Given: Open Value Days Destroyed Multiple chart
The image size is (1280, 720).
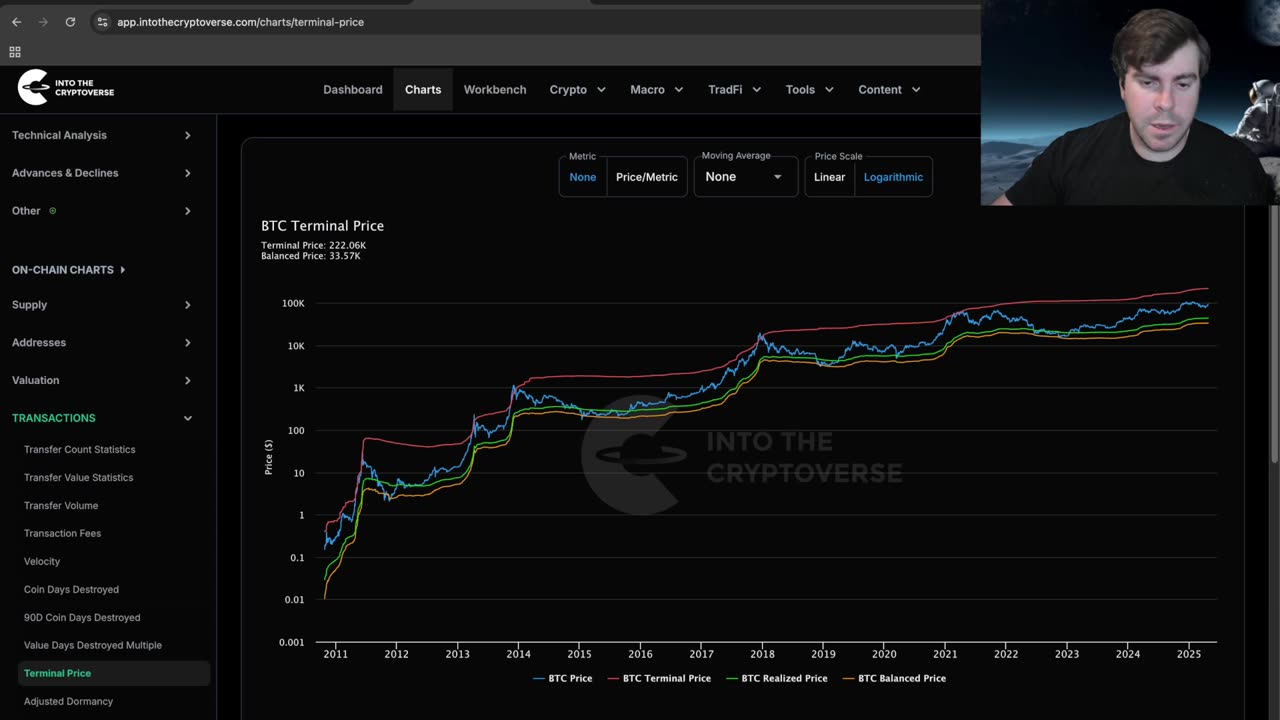Looking at the screenshot, I should 93,646.
